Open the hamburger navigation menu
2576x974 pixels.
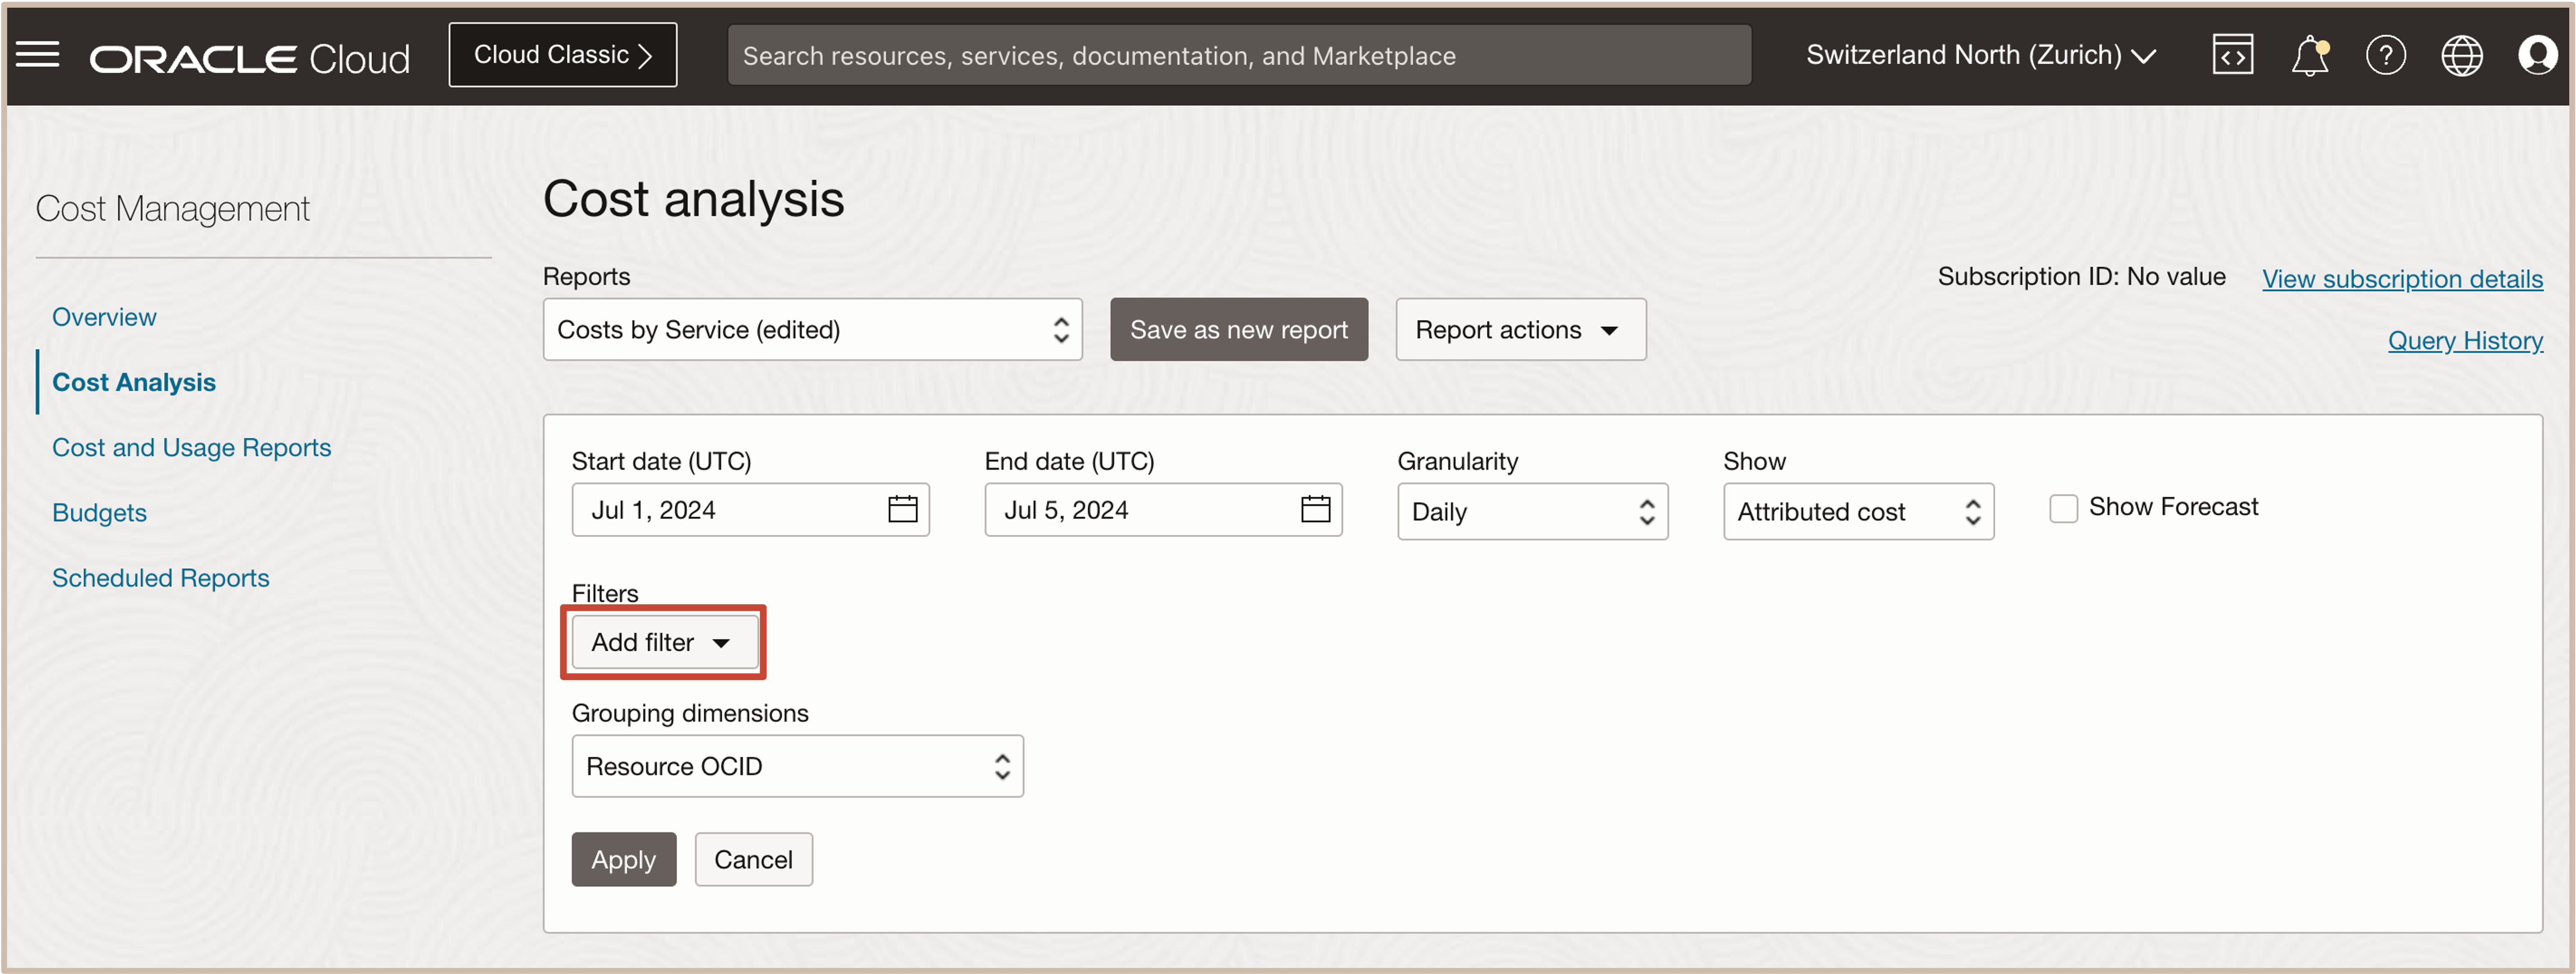[38, 55]
